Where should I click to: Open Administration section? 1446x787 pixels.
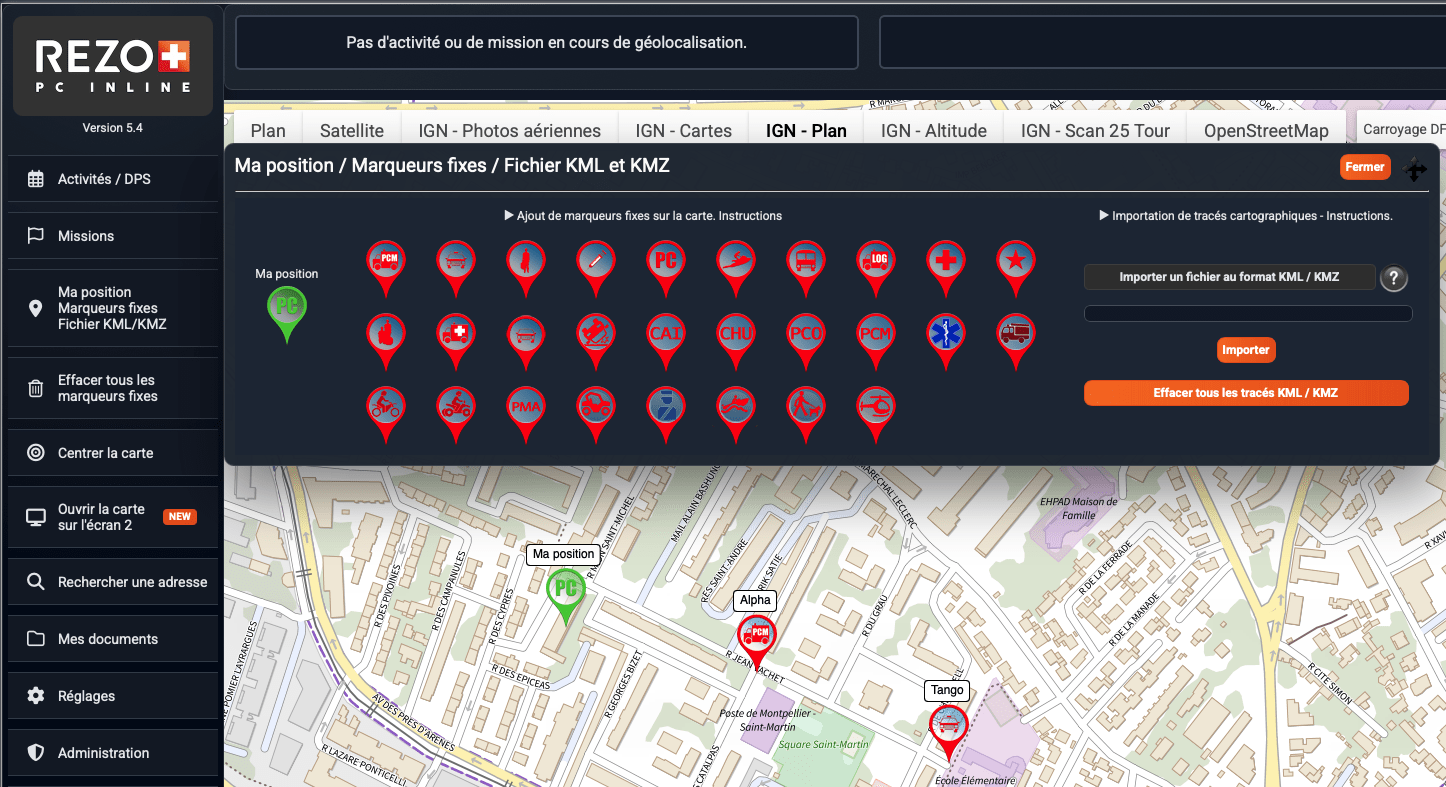(x=113, y=753)
